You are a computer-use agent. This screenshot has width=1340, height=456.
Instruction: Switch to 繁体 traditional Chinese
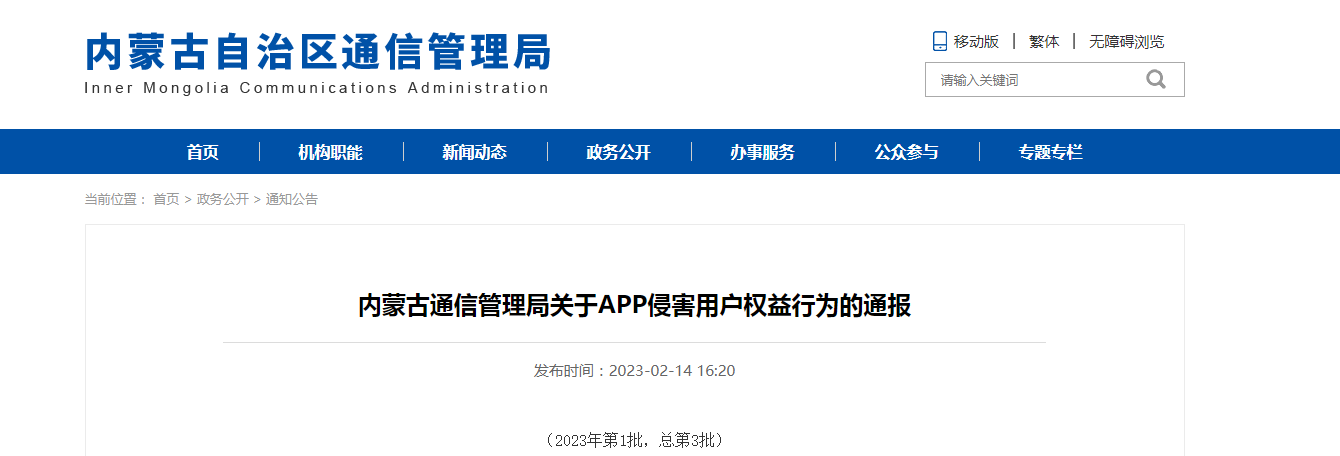(1044, 41)
